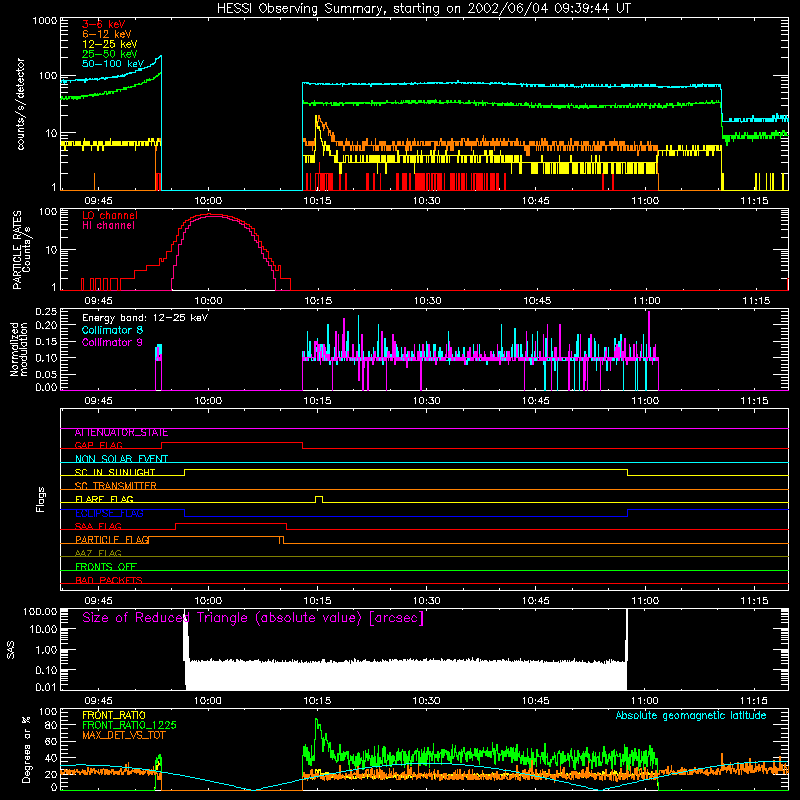Screen dimensions: 800x800
Task: Click the SC_IN_SUNLIGHT flag label
Action: pos(115,472)
